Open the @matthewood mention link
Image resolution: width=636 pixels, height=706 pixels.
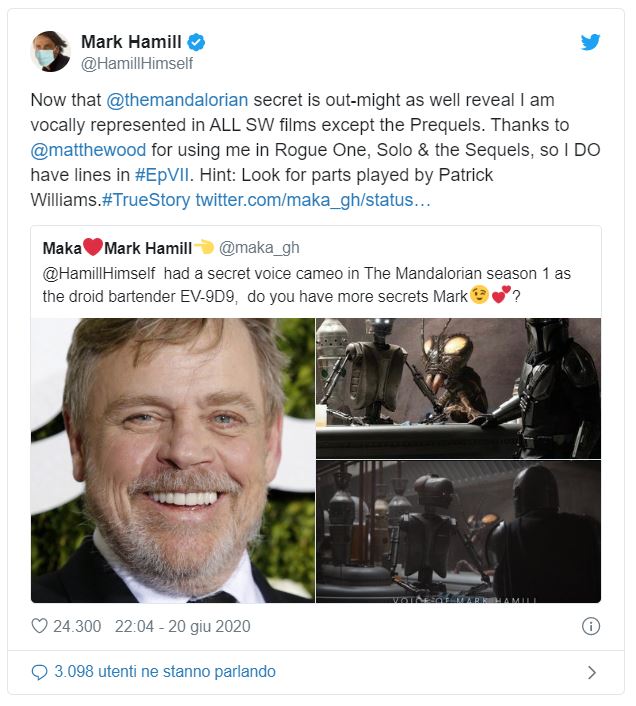[88, 149]
